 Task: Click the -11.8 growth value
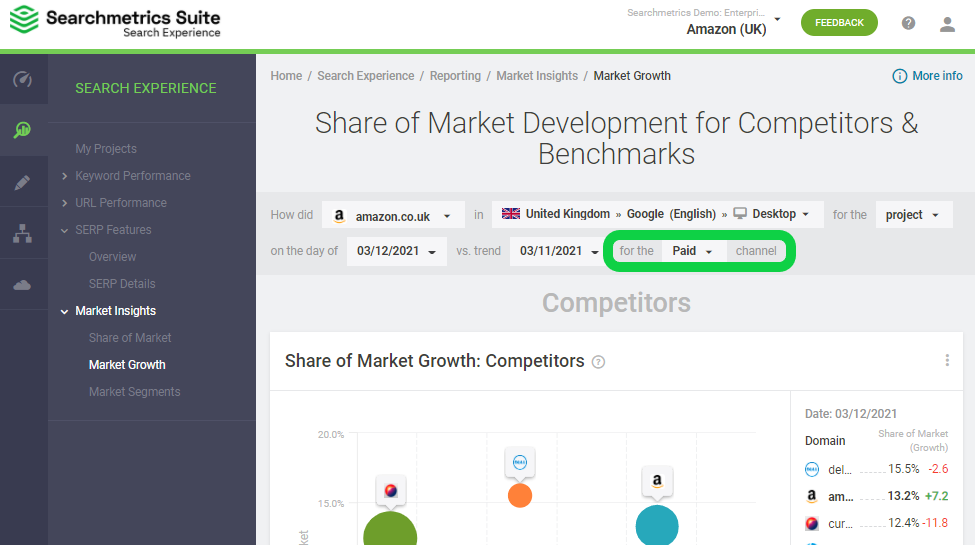point(935,523)
